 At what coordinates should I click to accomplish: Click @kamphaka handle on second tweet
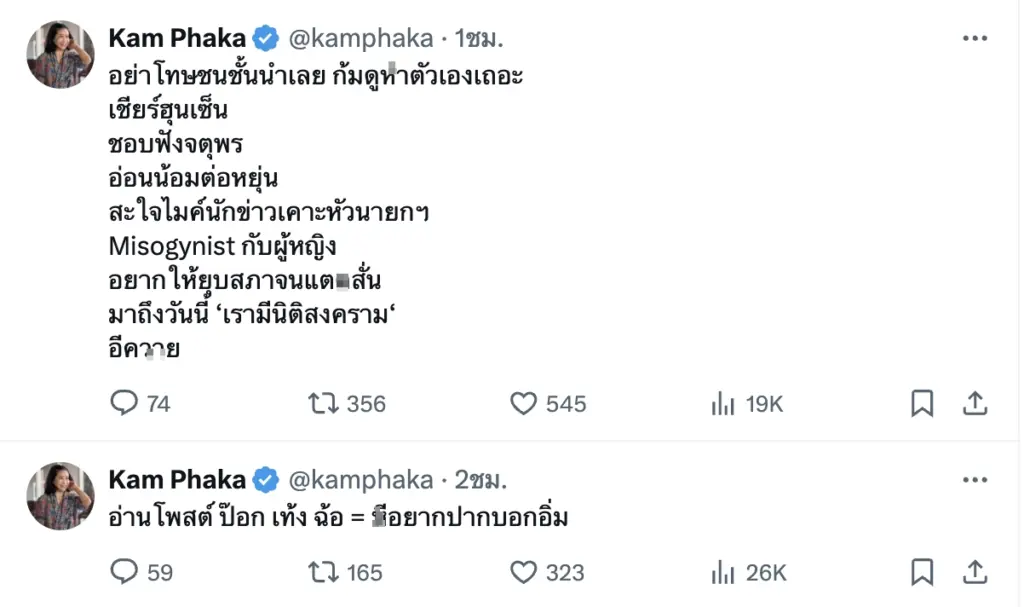361,480
